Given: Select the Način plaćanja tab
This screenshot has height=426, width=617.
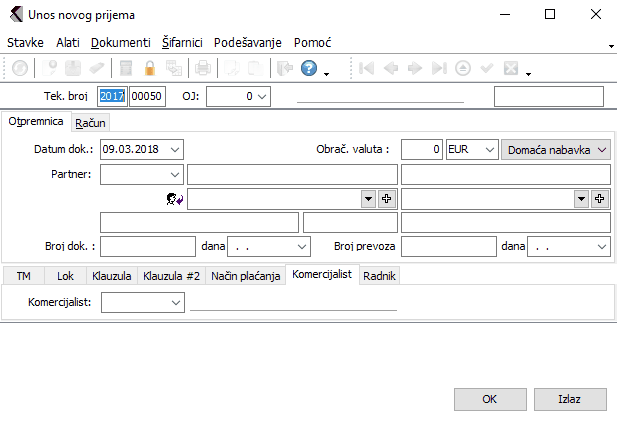Looking at the screenshot, I should pyautogui.click(x=245, y=275).
